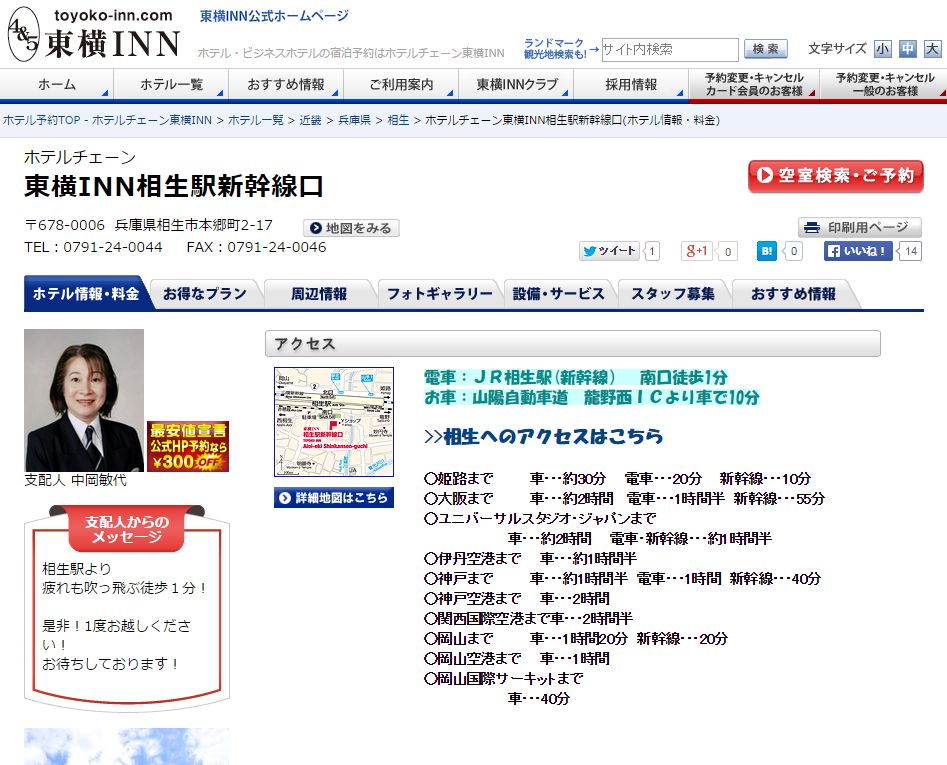Open the ご利用案内 menu
The width and height of the screenshot is (947, 765).
pos(401,85)
